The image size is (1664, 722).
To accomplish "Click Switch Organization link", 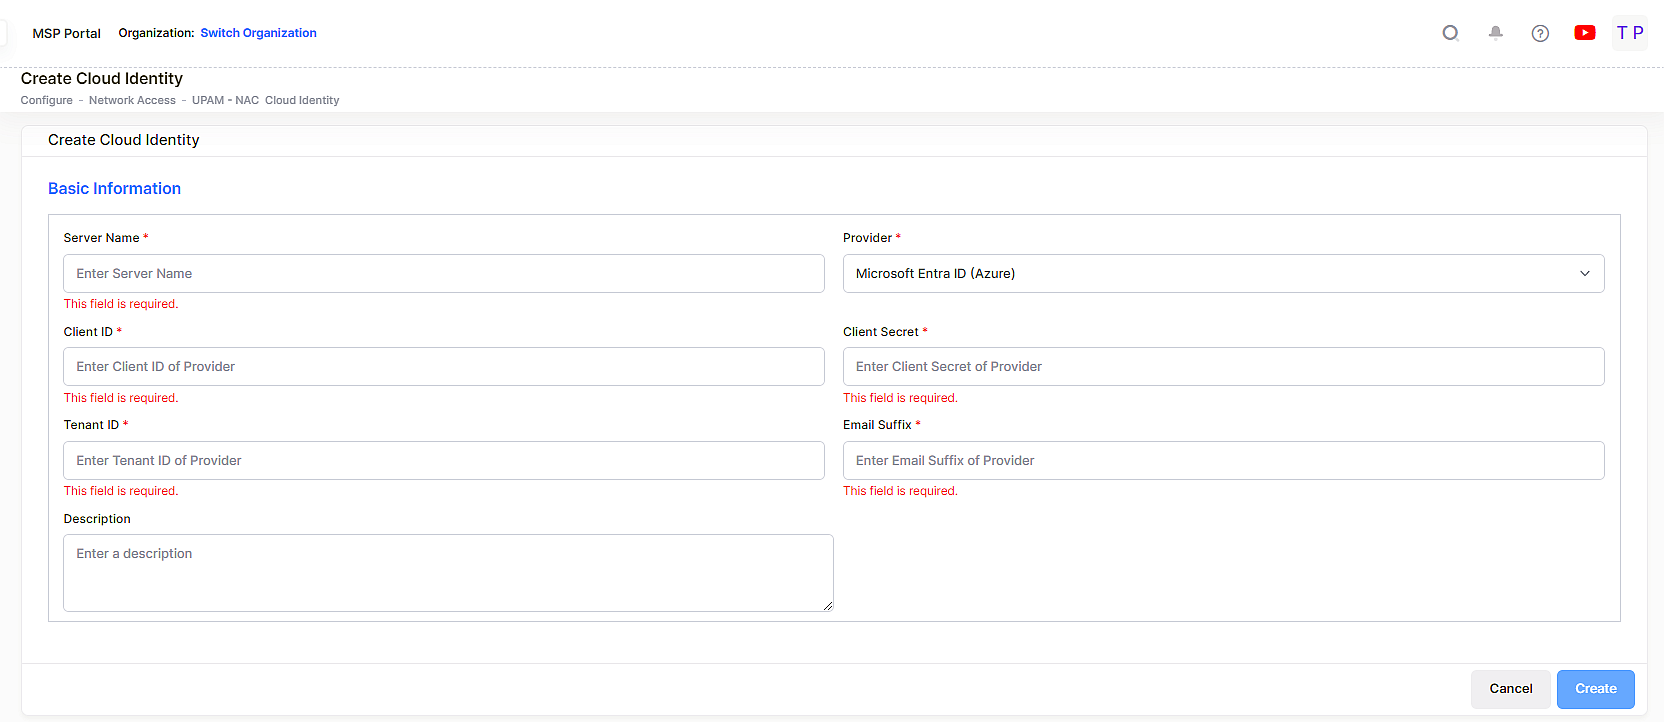I will (x=258, y=33).
